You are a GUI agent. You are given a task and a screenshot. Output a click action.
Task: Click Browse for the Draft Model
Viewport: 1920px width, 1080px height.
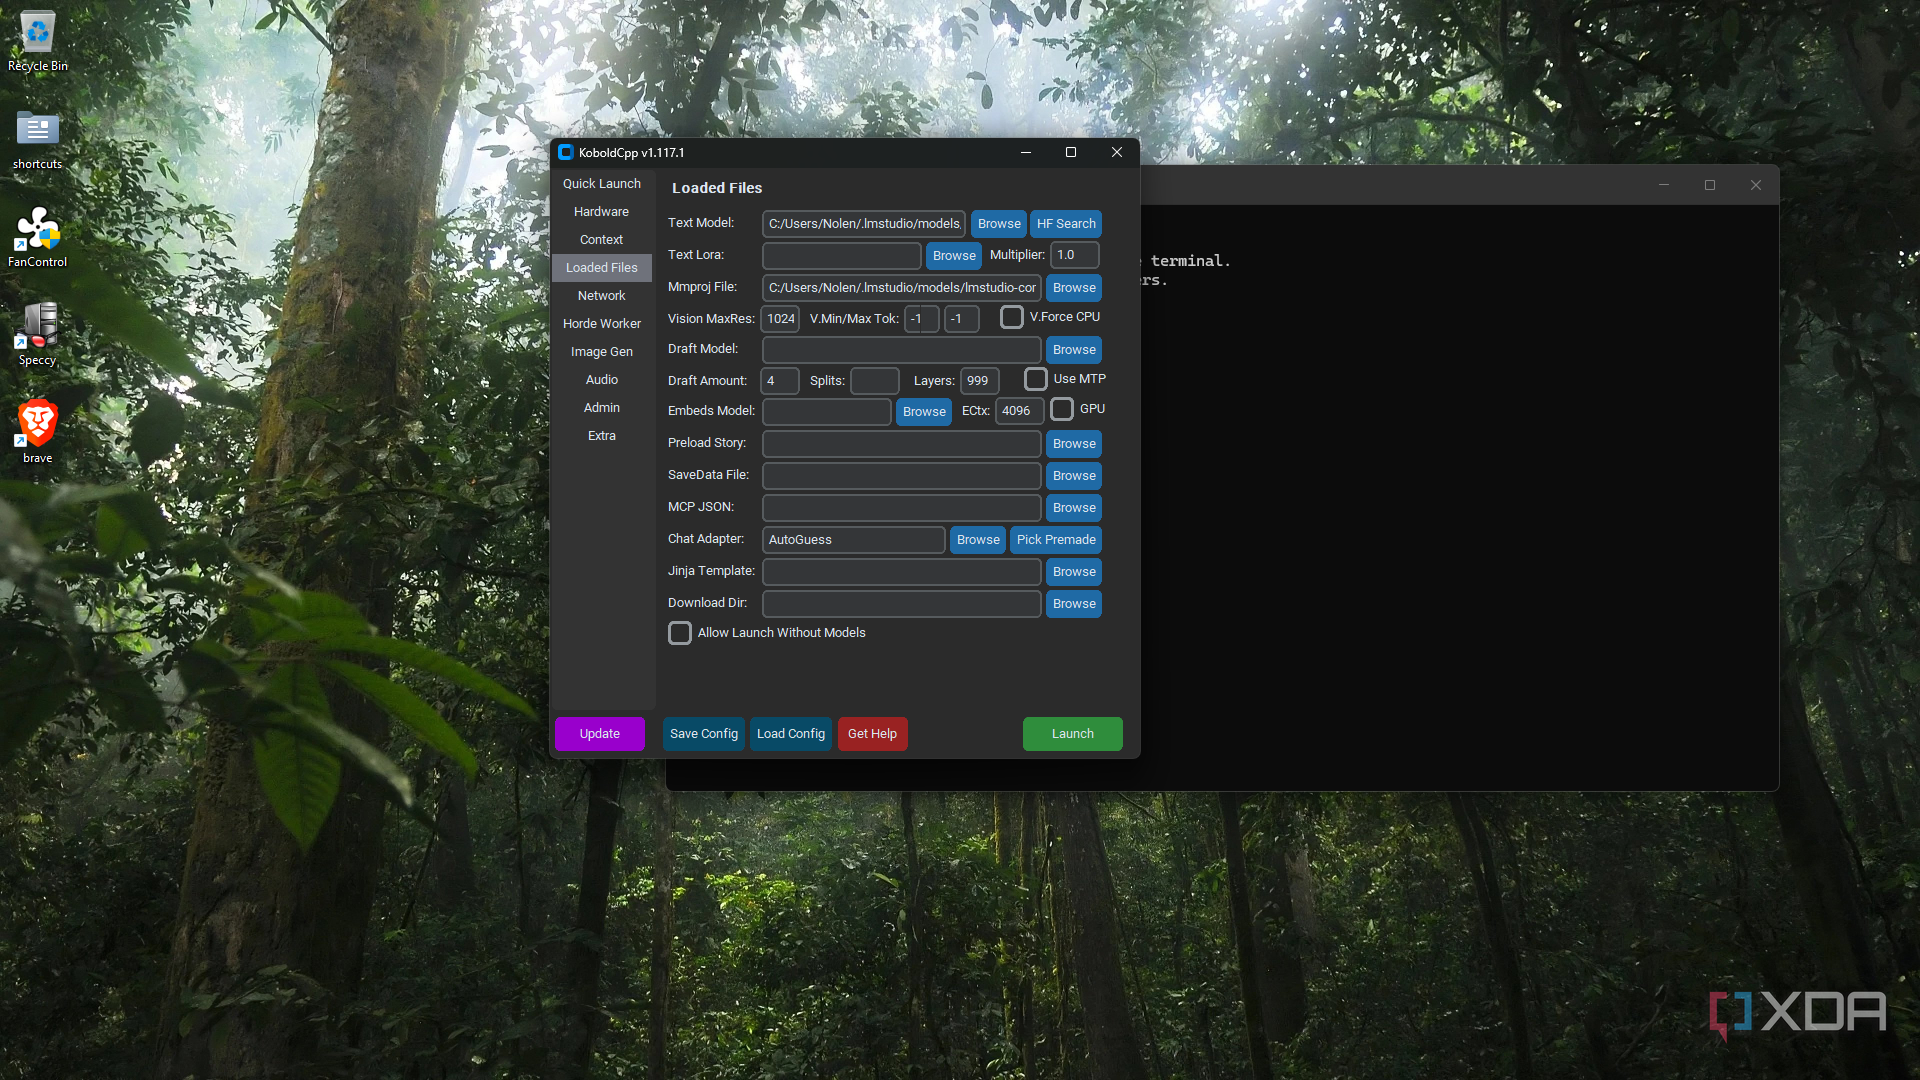(1074, 350)
